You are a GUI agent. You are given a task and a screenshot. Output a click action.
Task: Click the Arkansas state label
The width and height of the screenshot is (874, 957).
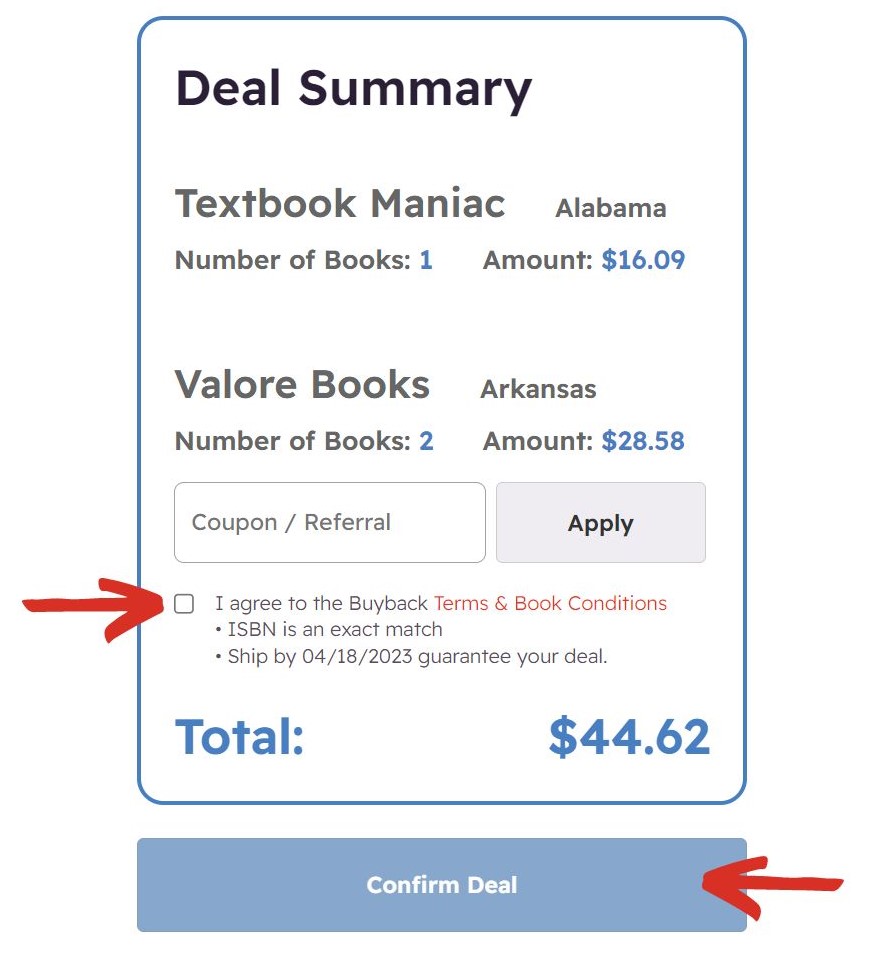pos(538,389)
